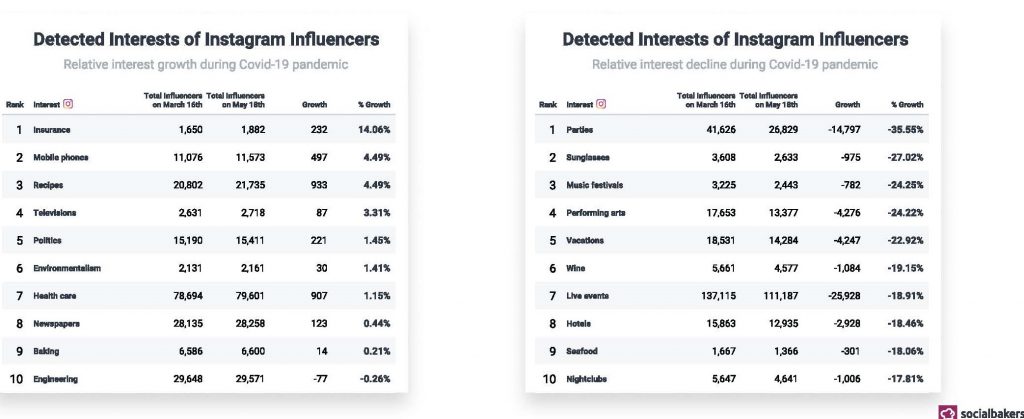
Task: Click the 14.06% growth value for Insurance
Action: (374, 130)
